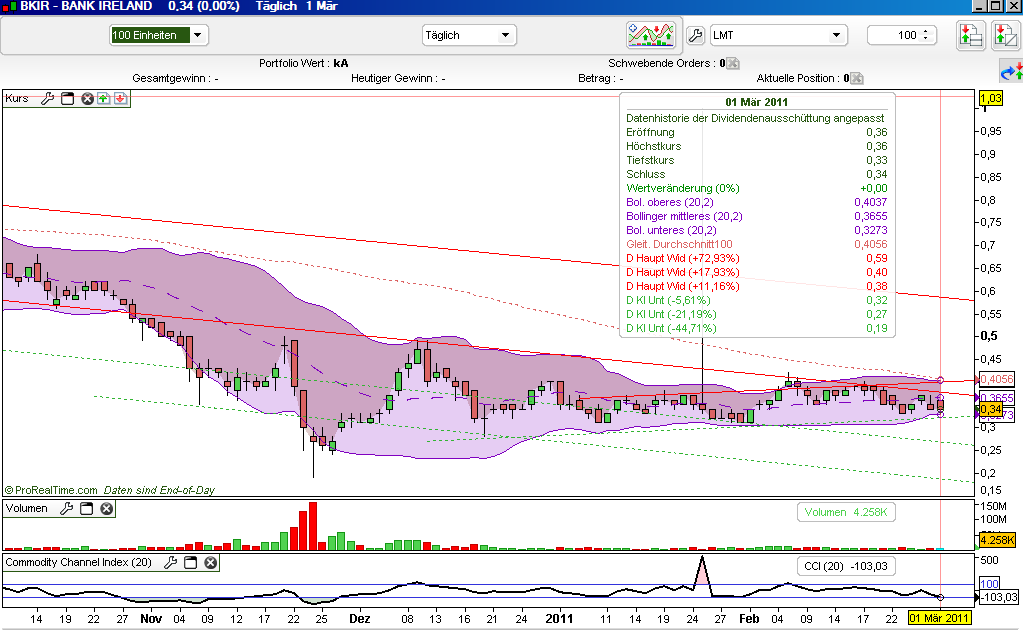The image size is (1023, 630).
Task: Open Volumen panel wrench settings
Action: [67, 509]
